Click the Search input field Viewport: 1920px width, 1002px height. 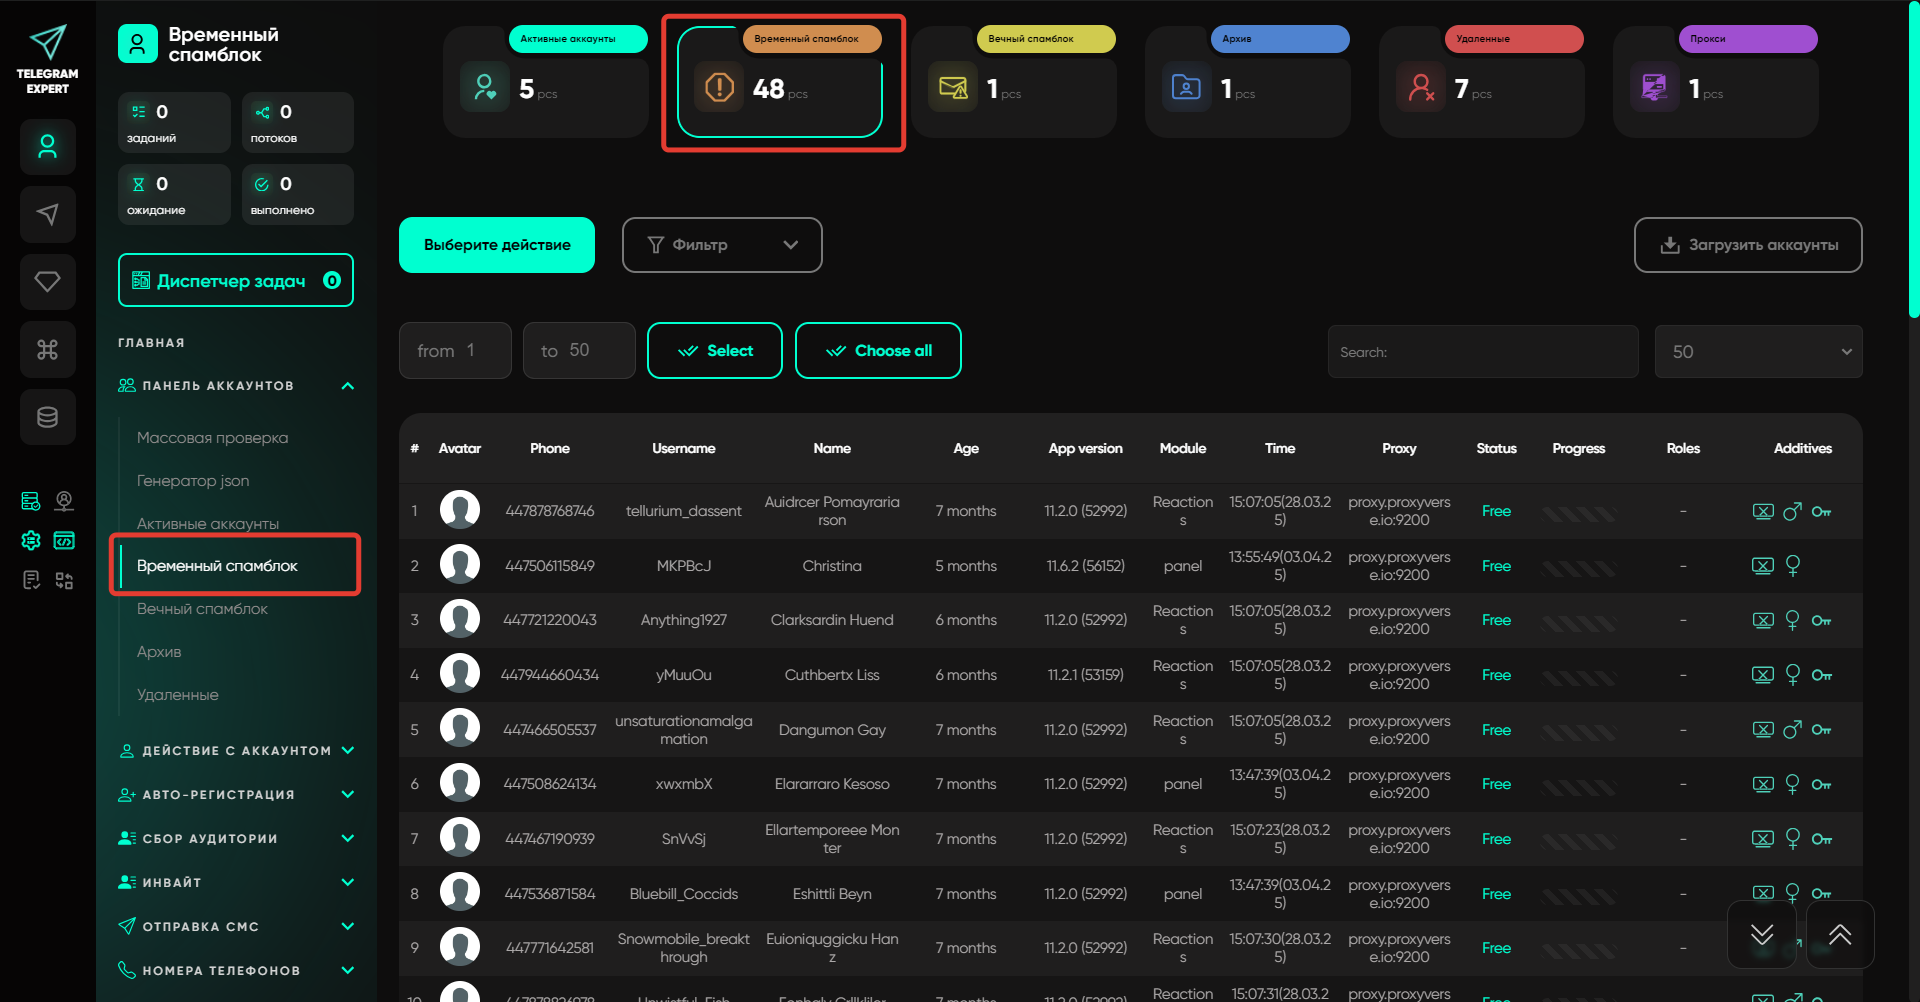click(x=1483, y=352)
